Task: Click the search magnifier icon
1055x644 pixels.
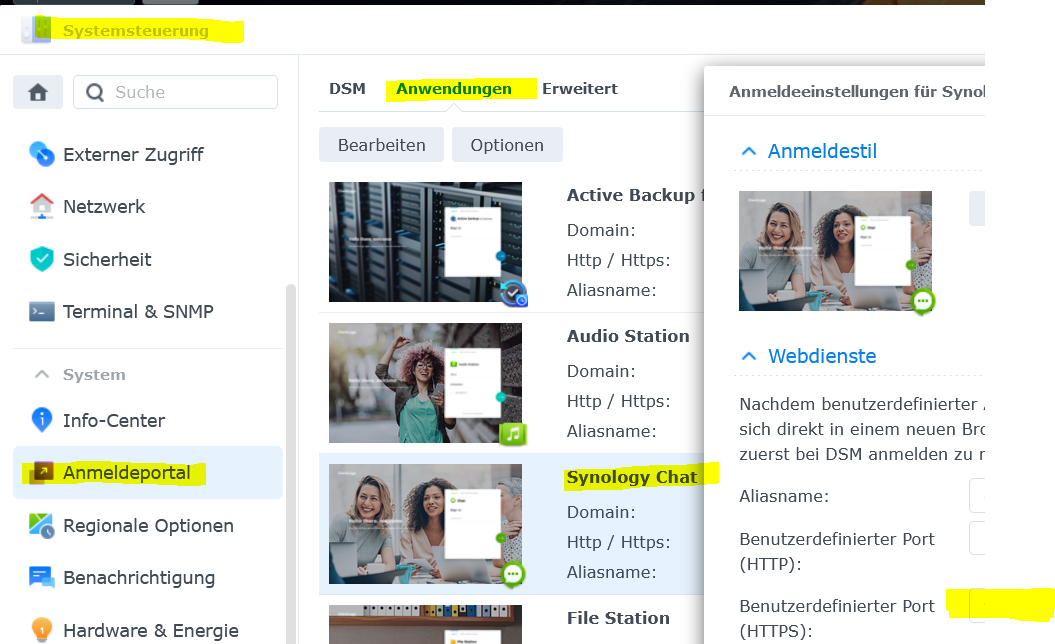Action: [95, 92]
